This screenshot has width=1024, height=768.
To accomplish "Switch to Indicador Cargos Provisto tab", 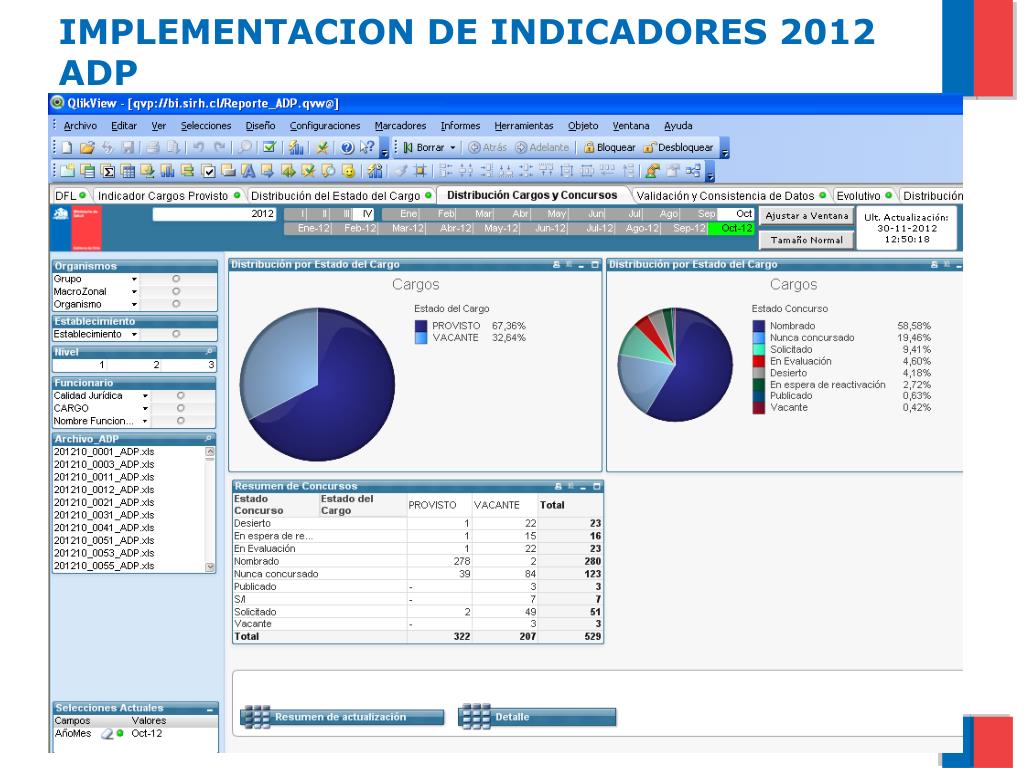I will (x=168, y=196).
